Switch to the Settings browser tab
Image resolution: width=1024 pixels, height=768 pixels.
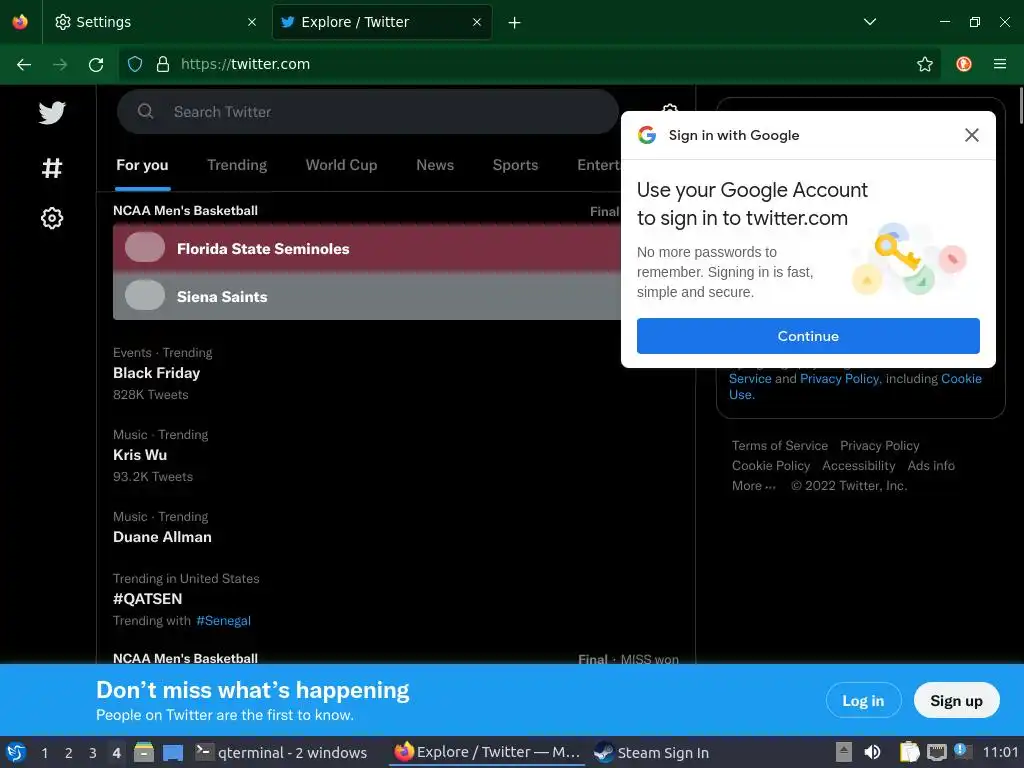click(x=155, y=22)
